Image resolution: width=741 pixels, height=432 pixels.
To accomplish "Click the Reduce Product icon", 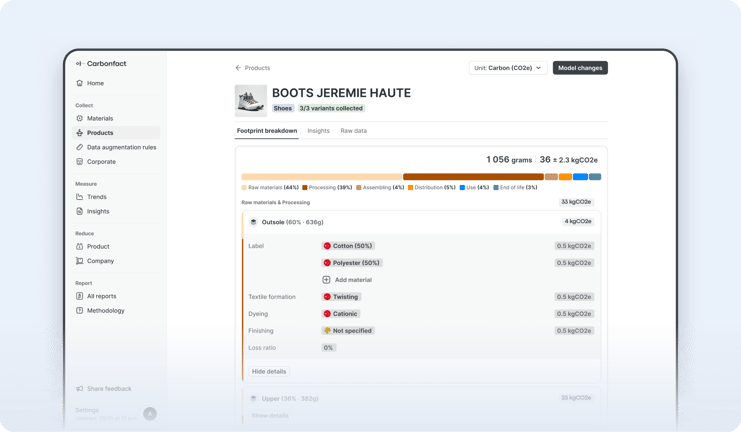I will tap(79, 246).
